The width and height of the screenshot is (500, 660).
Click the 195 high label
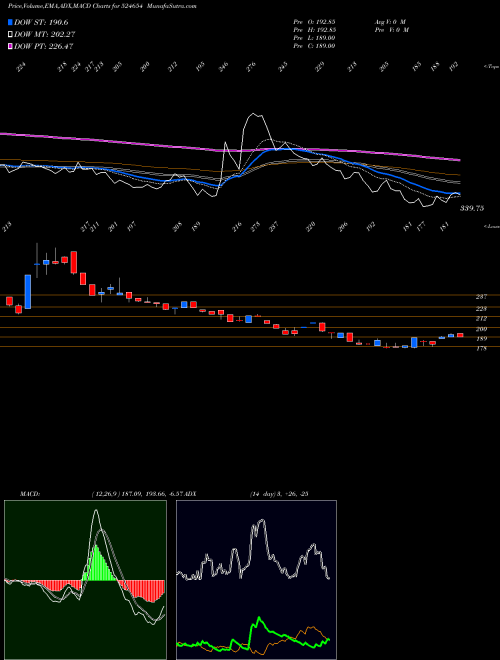(200, 67)
